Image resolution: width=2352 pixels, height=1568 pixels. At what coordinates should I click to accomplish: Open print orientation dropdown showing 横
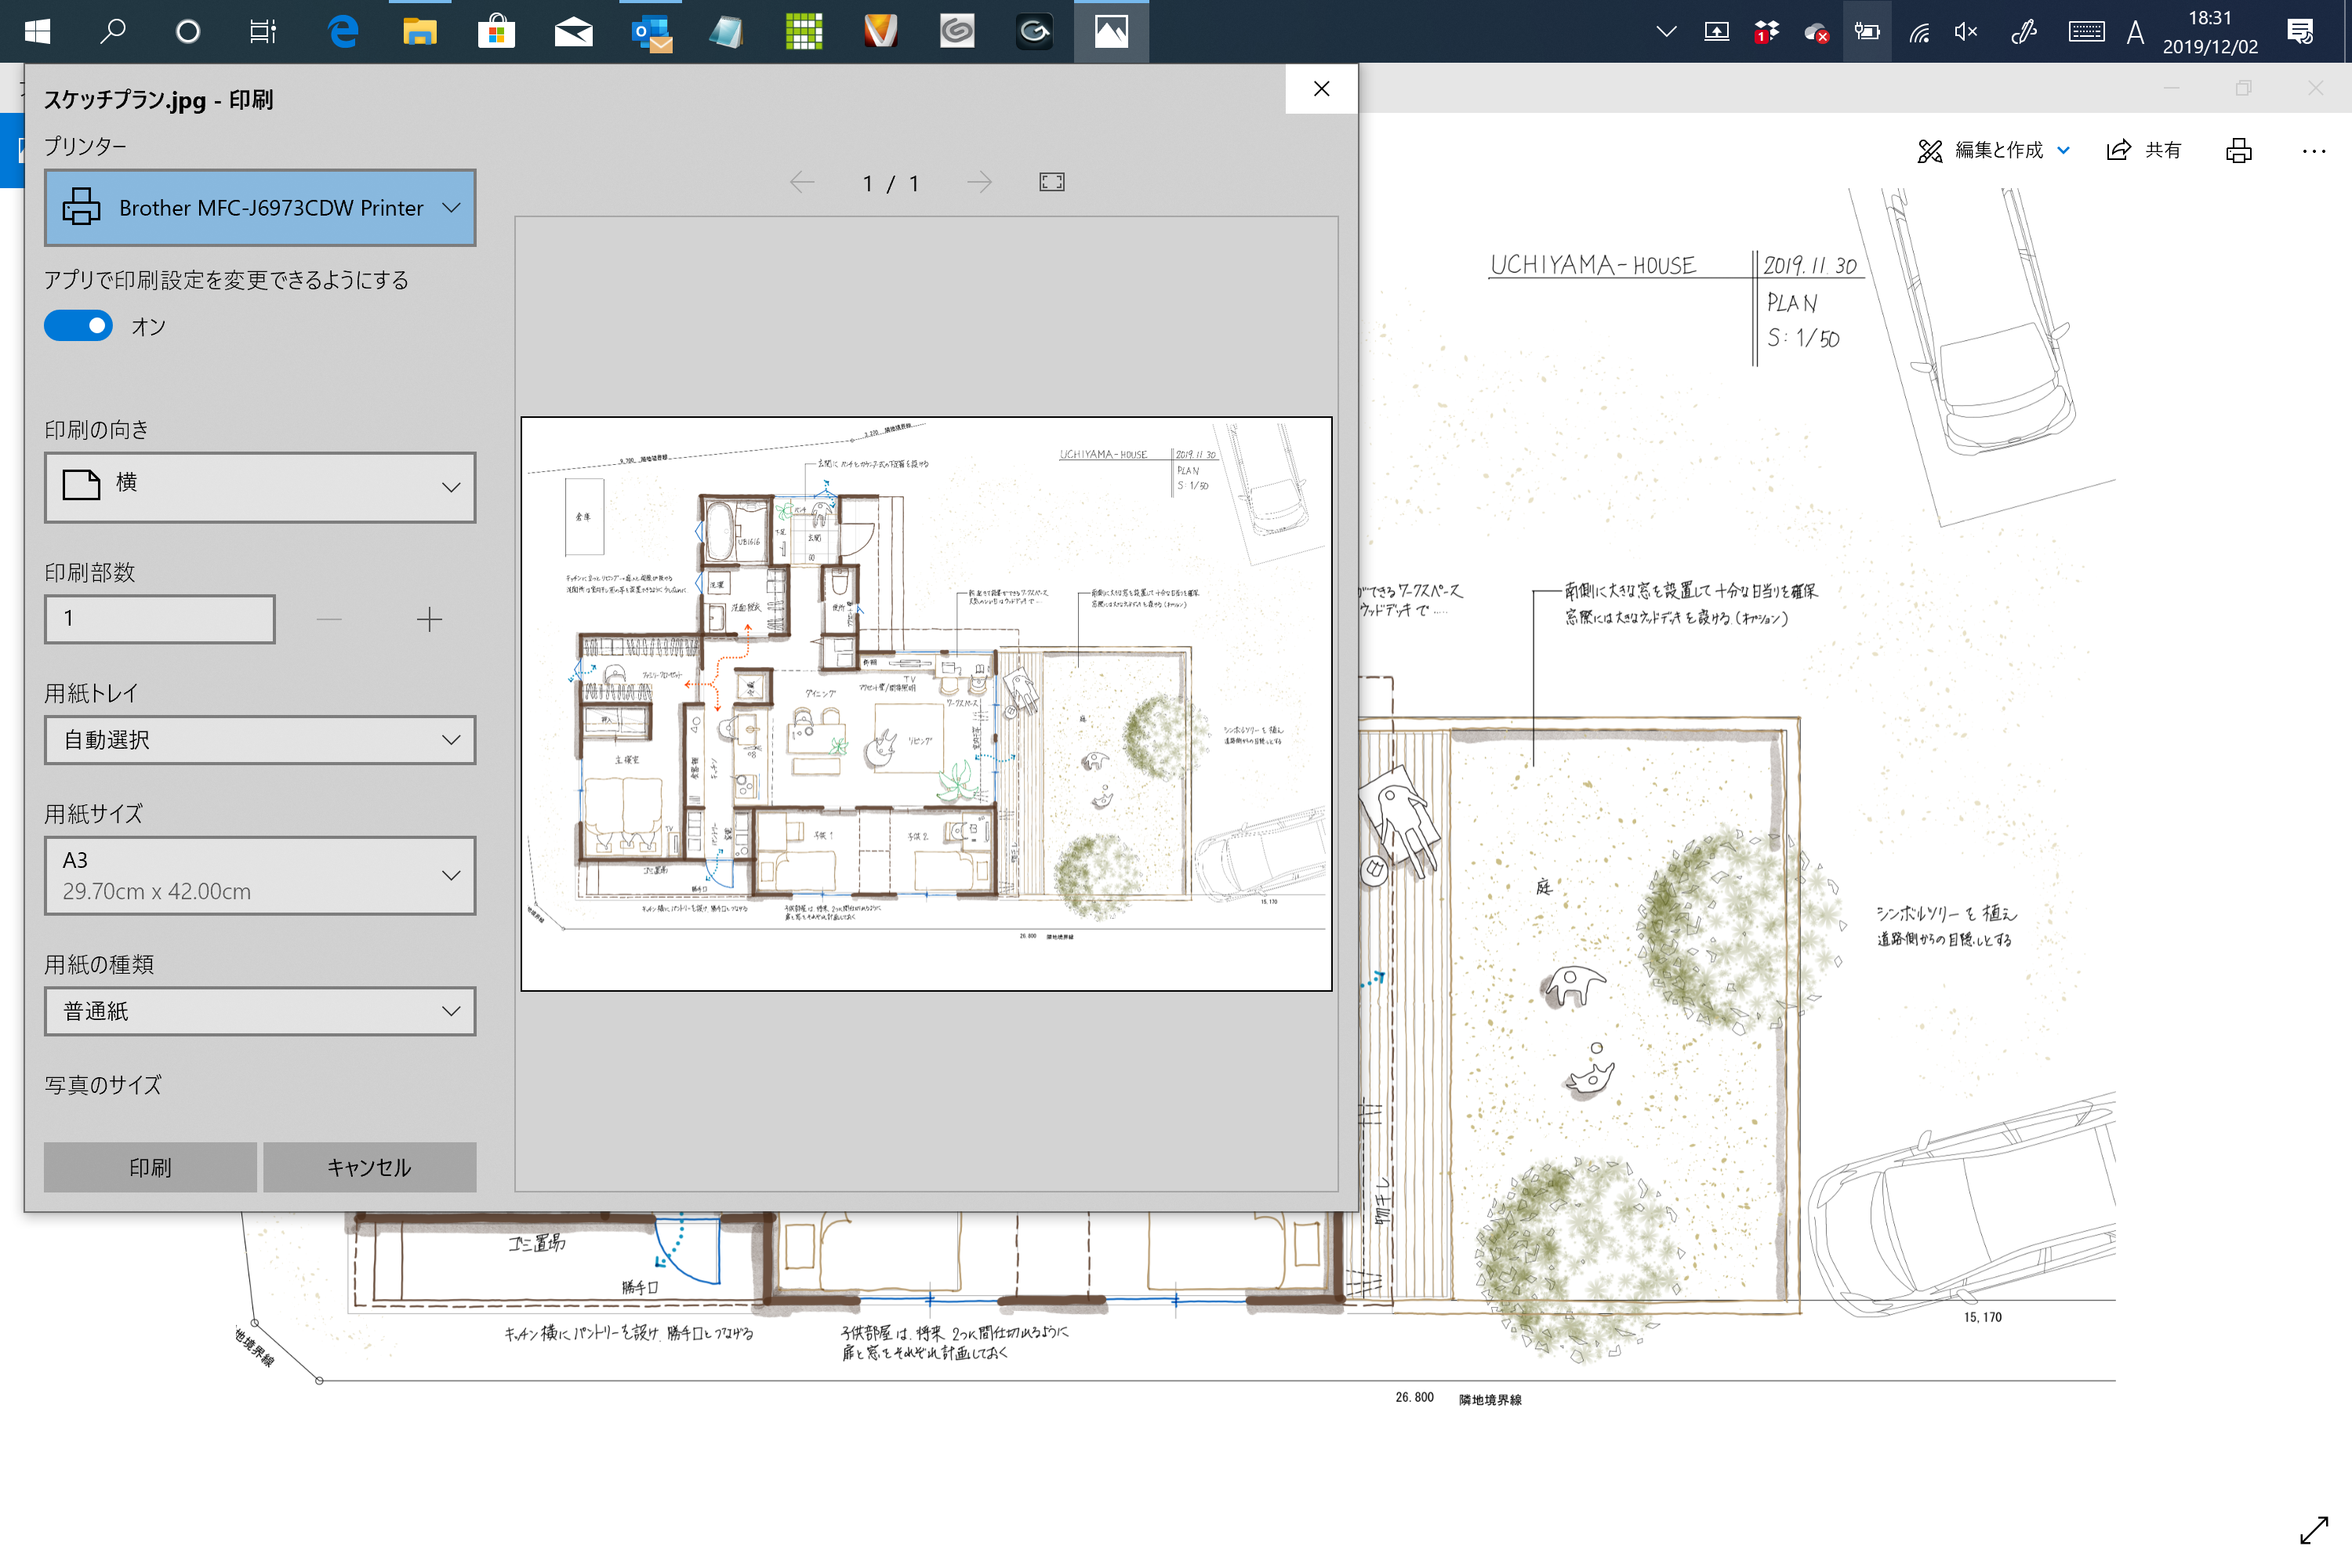[260, 487]
